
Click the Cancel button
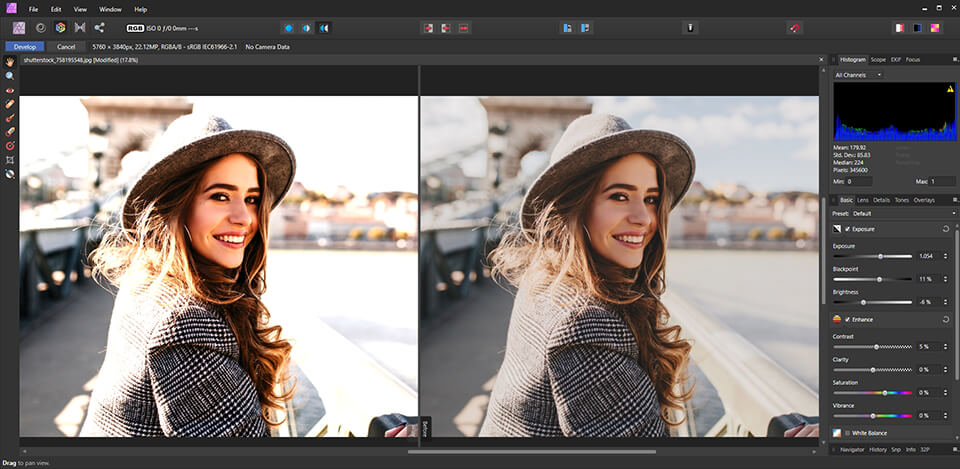pyautogui.click(x=66, y=47)
